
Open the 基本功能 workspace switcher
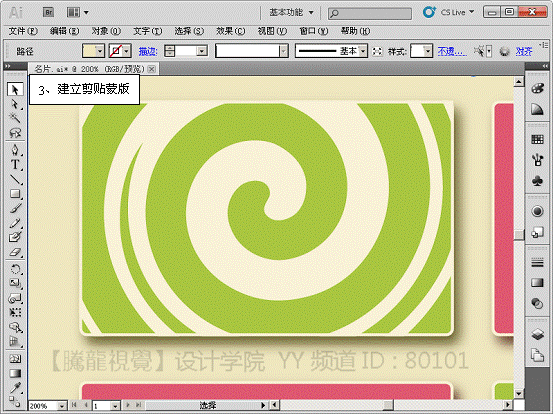[x=292, y=13]
